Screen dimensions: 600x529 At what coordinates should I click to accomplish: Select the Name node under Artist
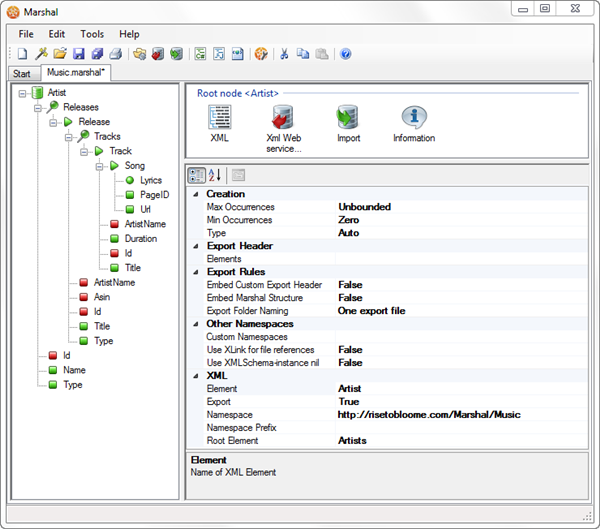tap(74, 370)
